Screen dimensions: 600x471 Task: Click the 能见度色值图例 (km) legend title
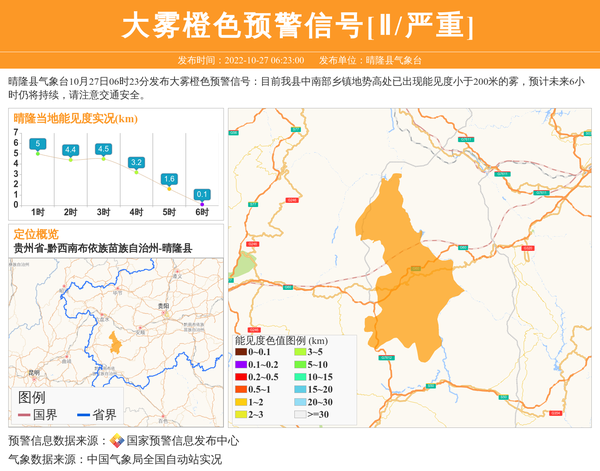coord(281,341)
